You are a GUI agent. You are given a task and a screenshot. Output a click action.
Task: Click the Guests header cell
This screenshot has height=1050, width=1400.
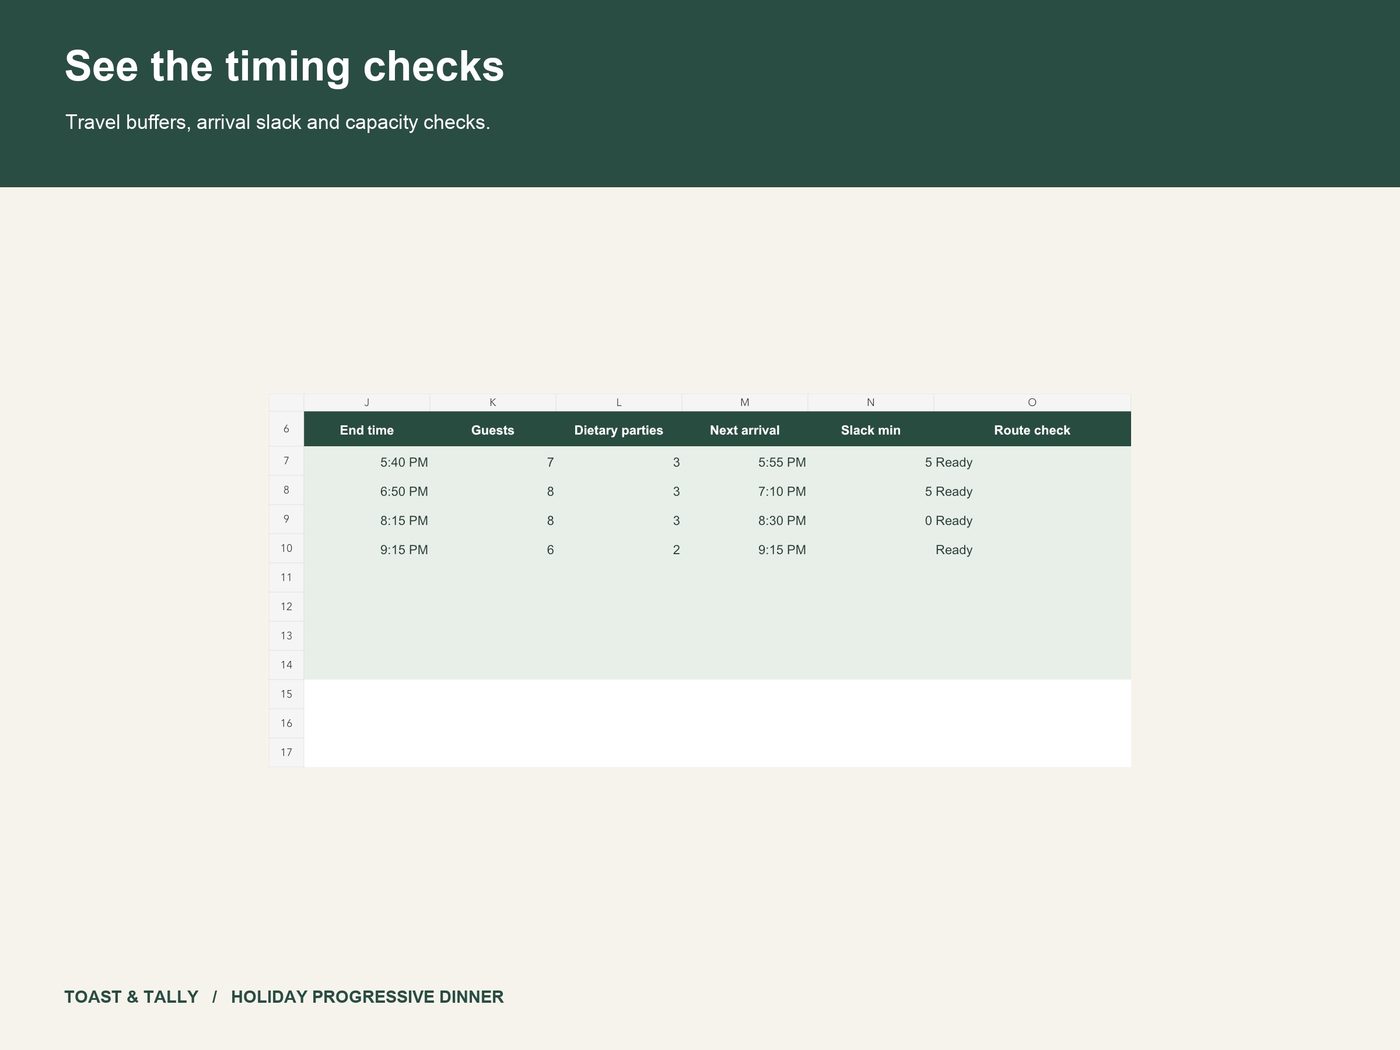coord(493,430)
